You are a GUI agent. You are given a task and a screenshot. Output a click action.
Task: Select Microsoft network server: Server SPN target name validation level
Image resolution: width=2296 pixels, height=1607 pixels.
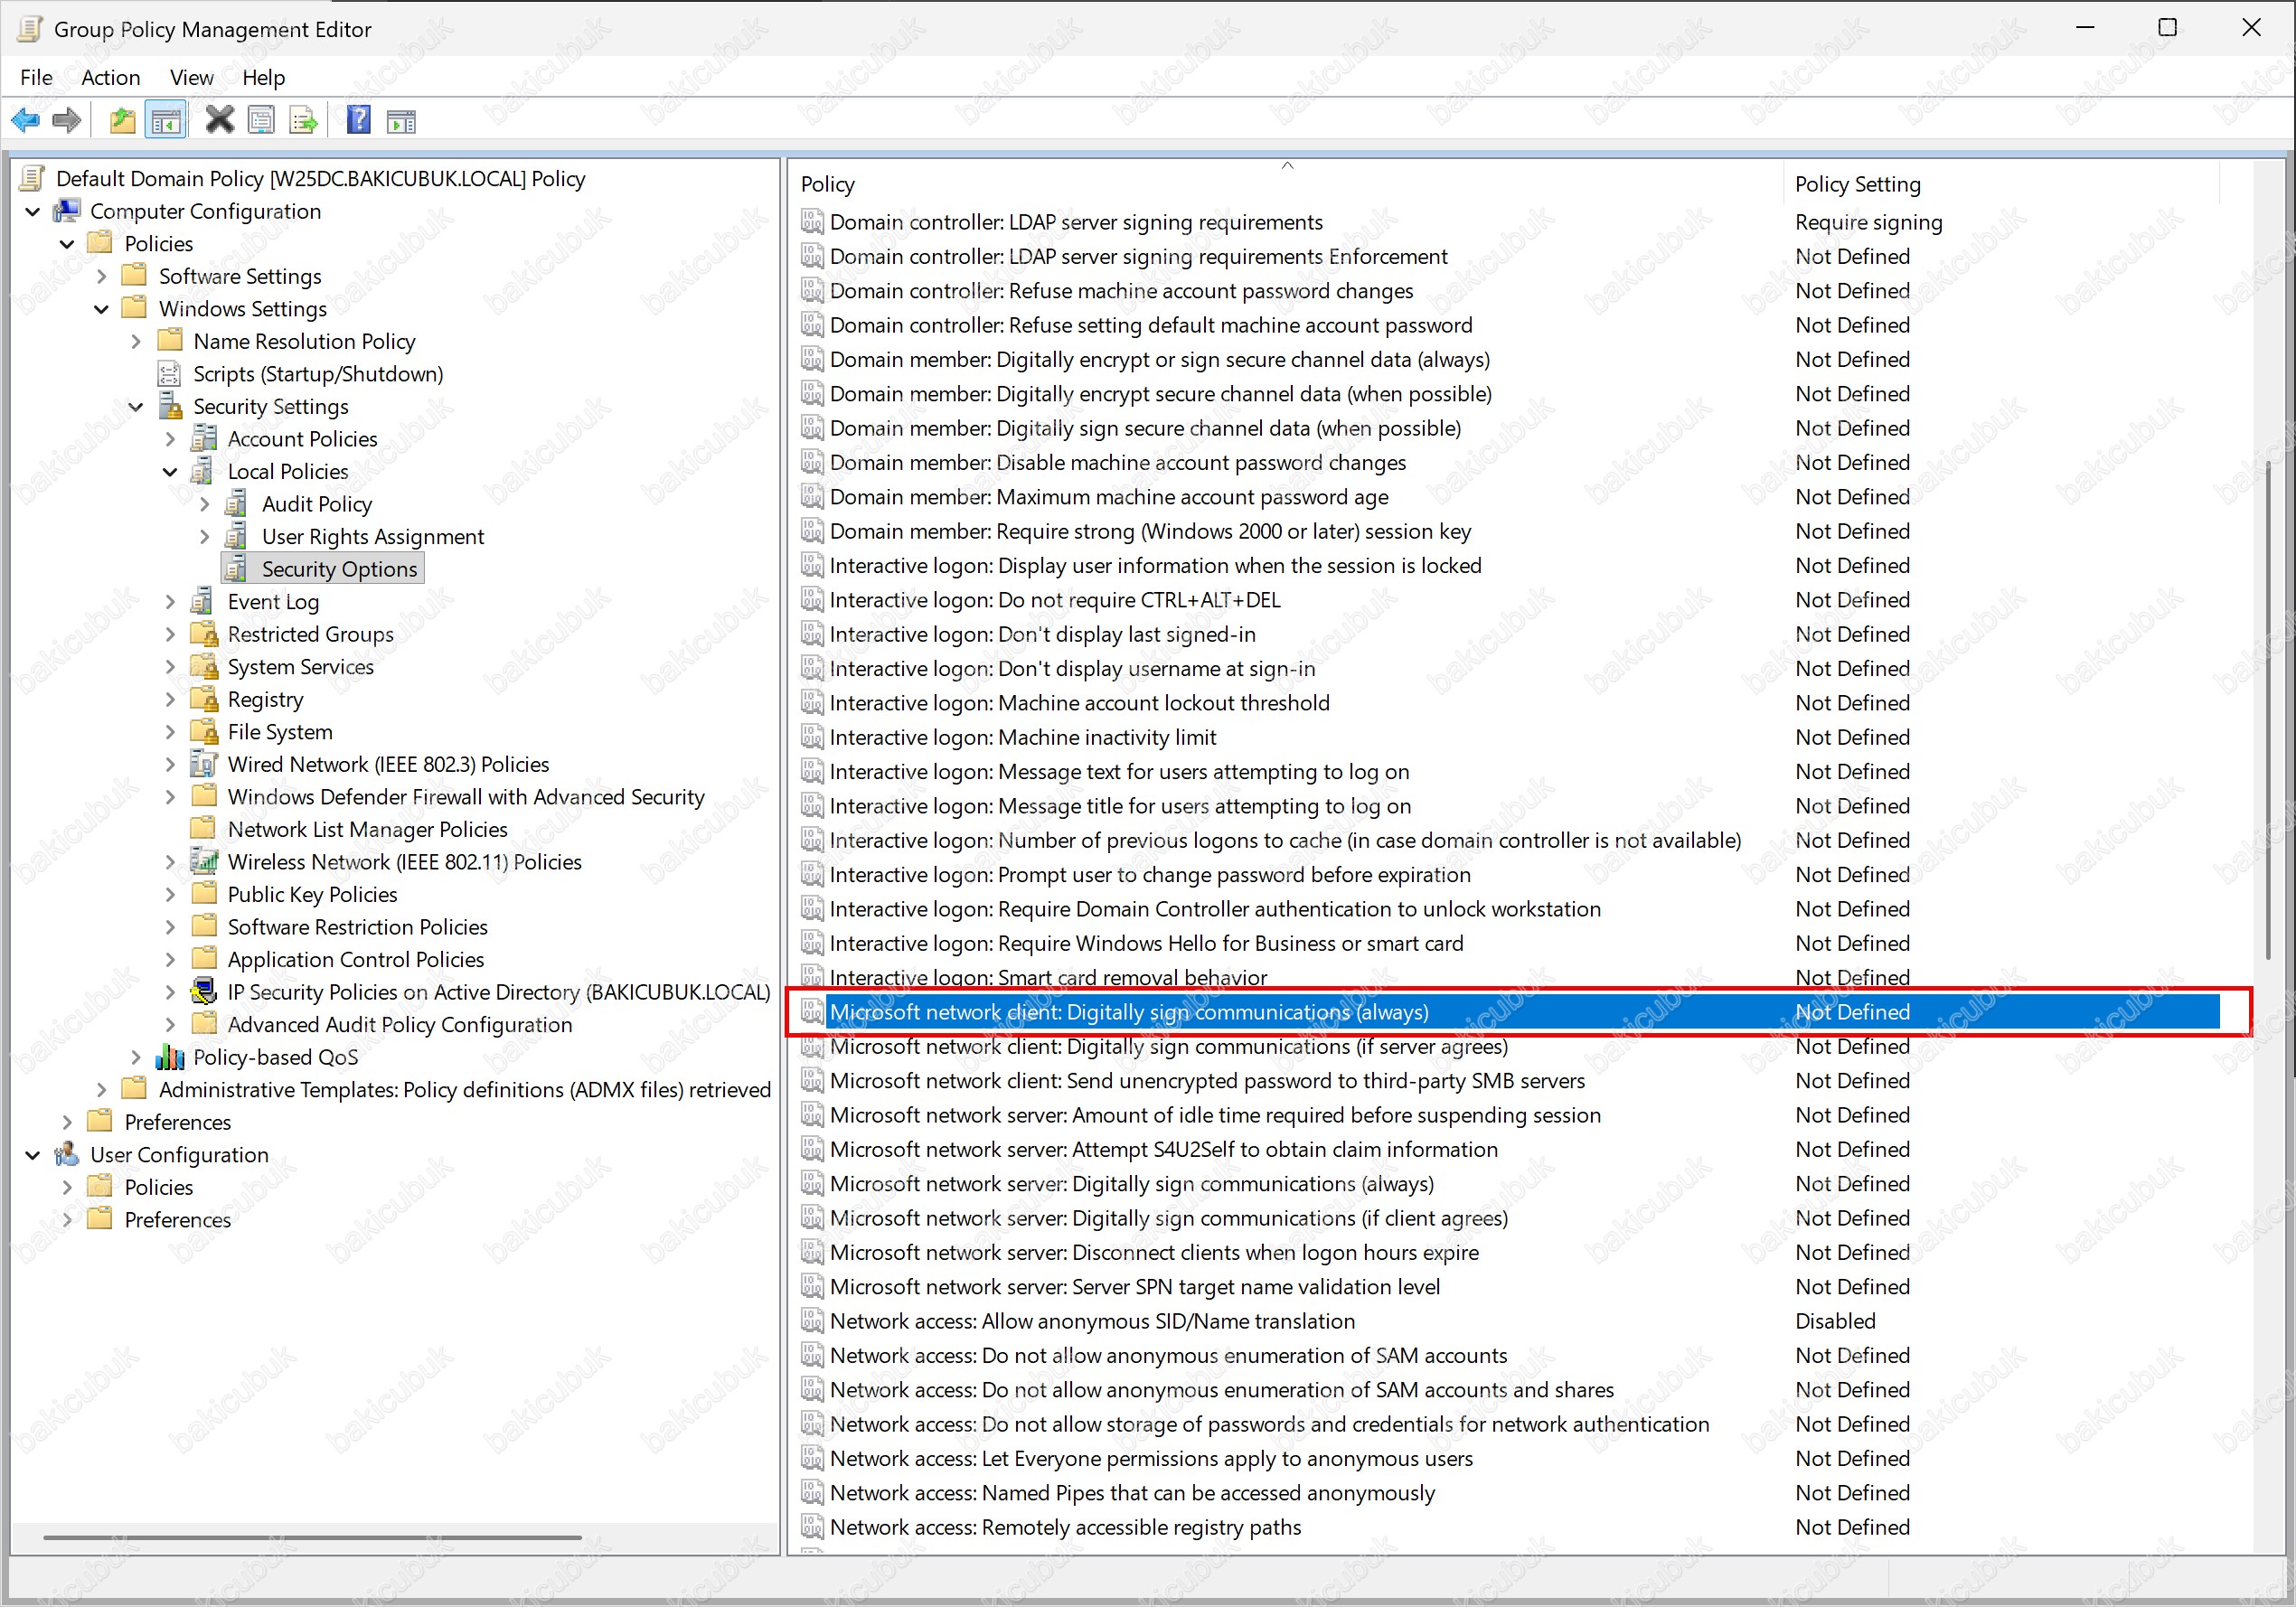coord(1135,1287)
